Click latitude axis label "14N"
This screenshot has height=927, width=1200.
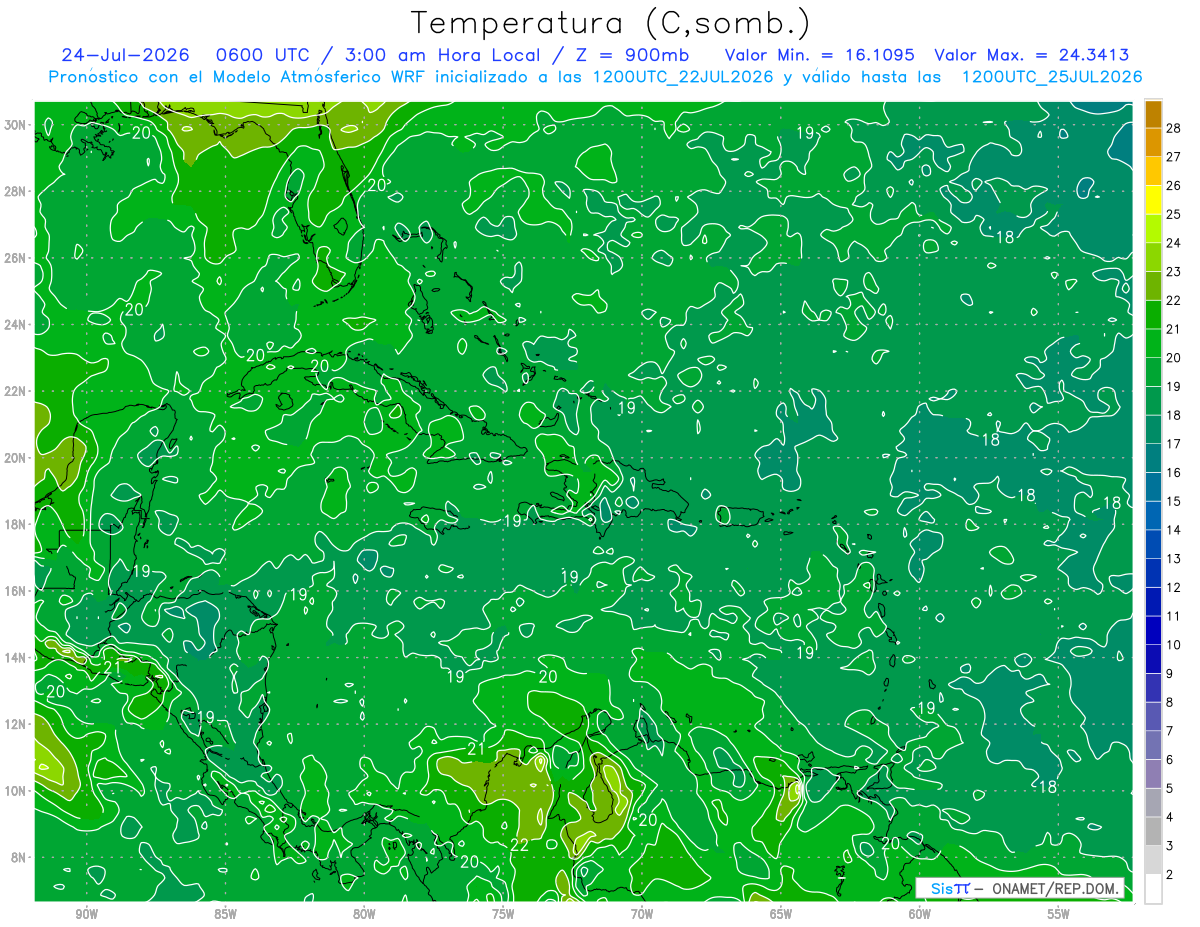(15, 658)
